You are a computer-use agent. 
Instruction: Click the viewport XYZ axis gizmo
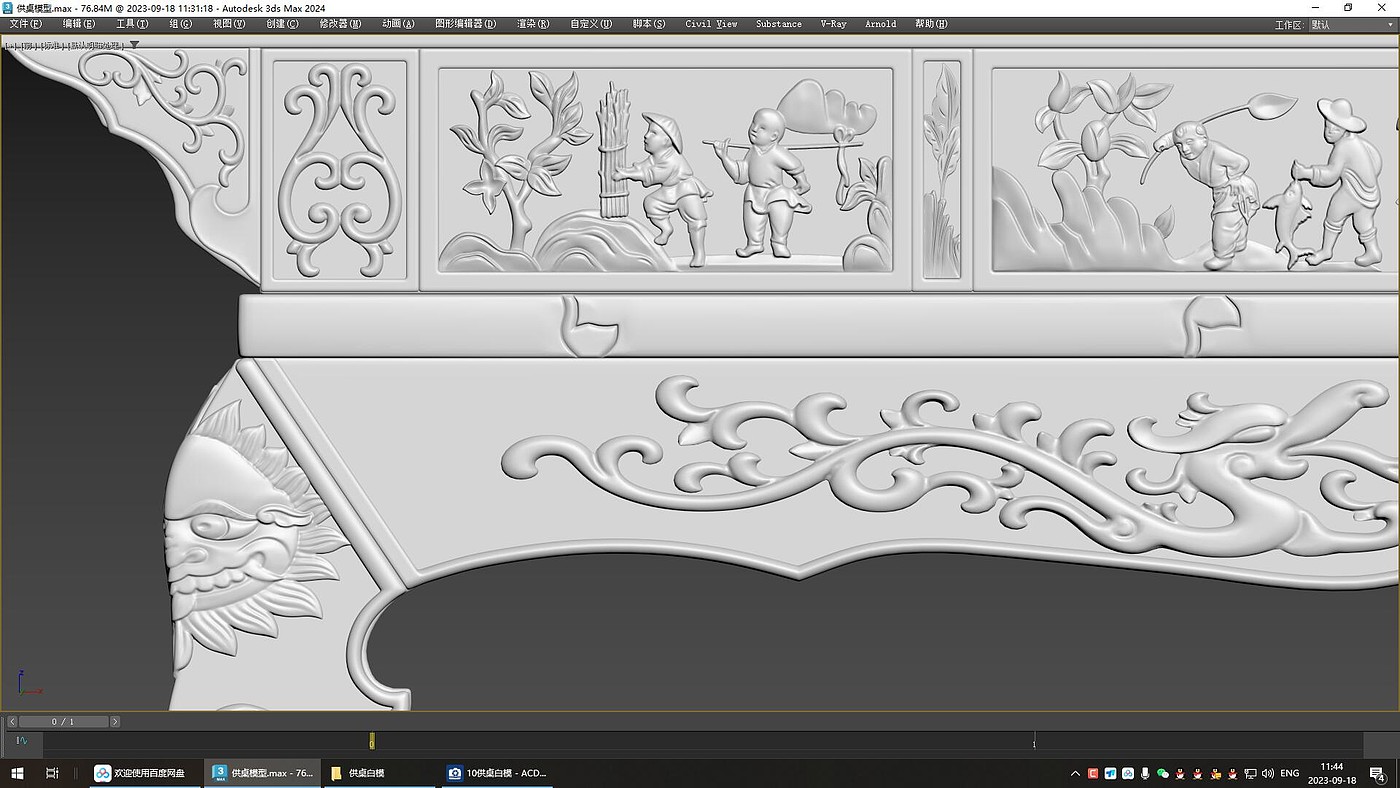tap(29, 682)
